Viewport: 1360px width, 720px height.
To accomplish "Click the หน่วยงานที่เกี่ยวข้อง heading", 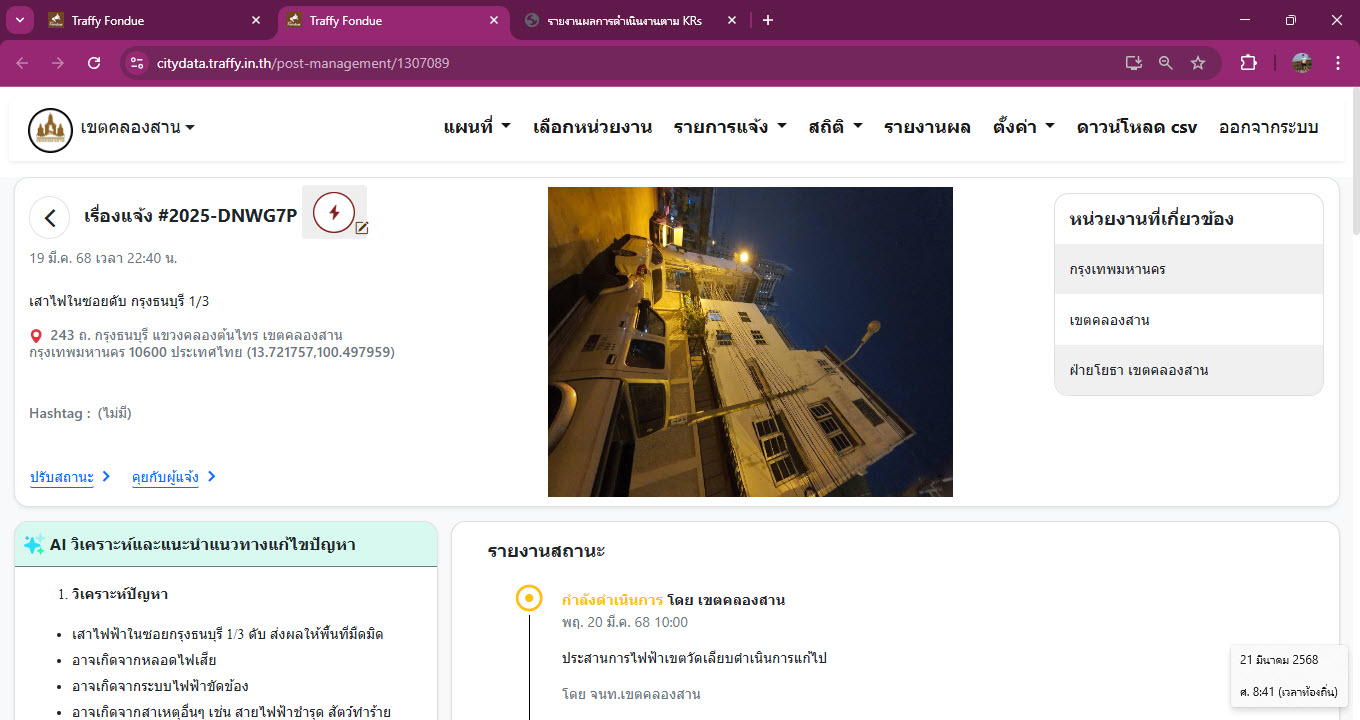I will (1151, 219).
